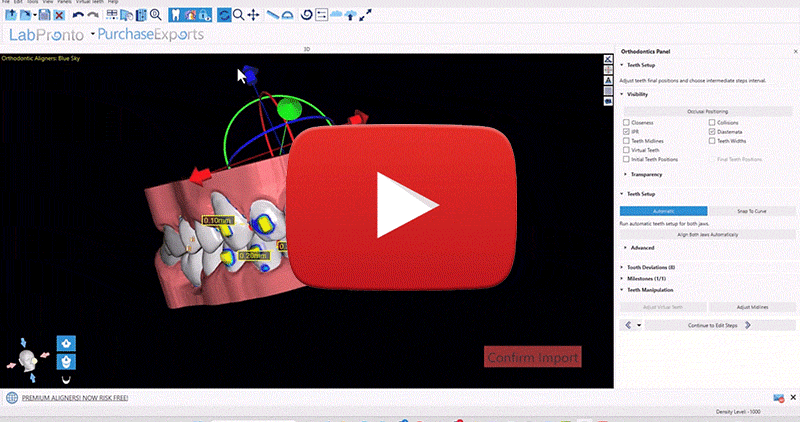Enable the Teeth Midlines checkbox
Screen dimensions: 800x422
coord(626,141)
